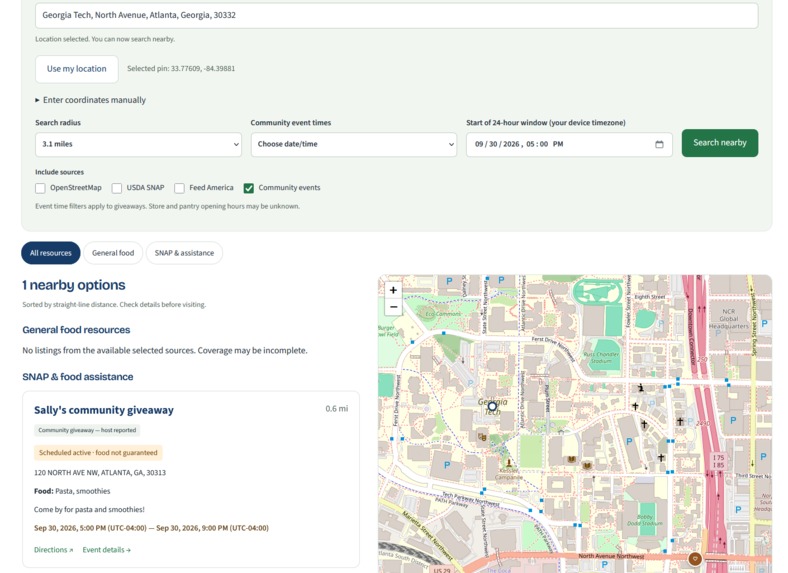Zoom out on the map

[393, 307]
